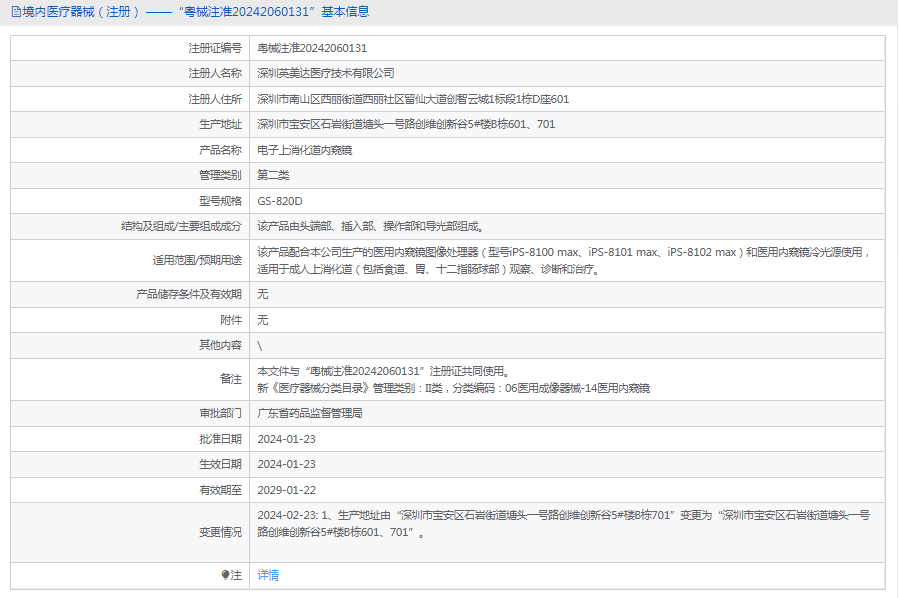The height and width of the screenshot is (598, 899).
Task: Click the document icon in the header
Action: click(16, 11)
